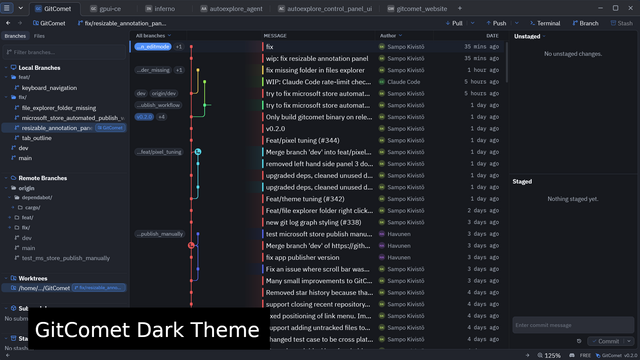Select the local main branch
The height and width of the screenshot is (360, 640).
coord(25,158)
